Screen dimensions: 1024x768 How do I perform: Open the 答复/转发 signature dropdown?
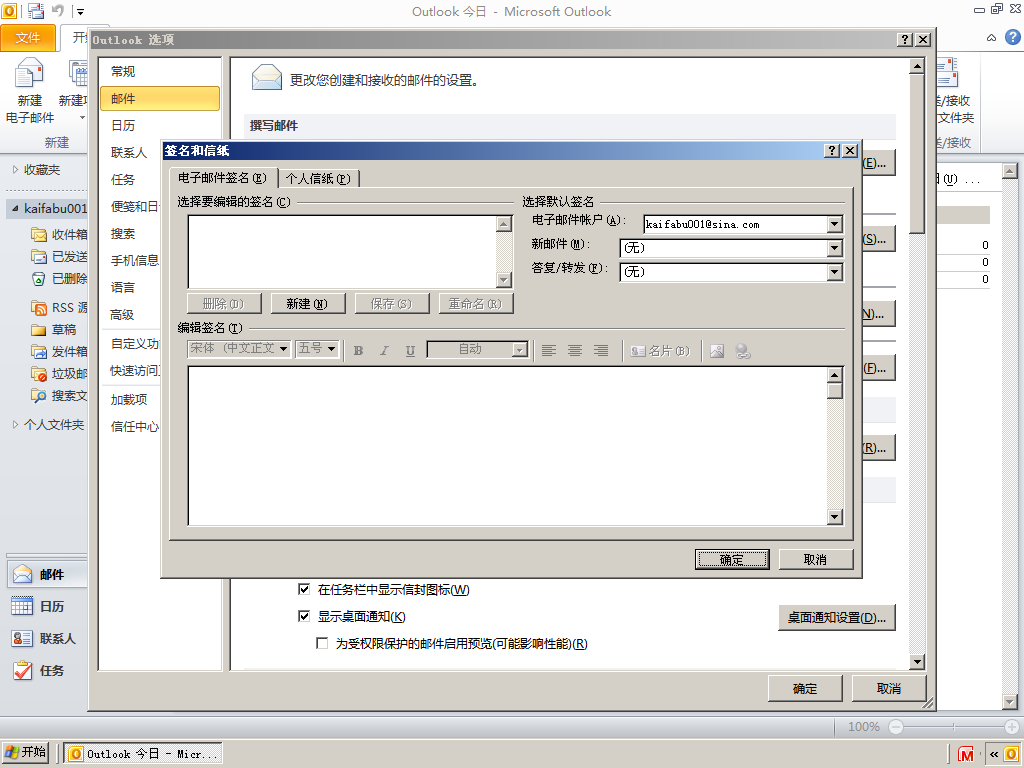click(835, 272)
